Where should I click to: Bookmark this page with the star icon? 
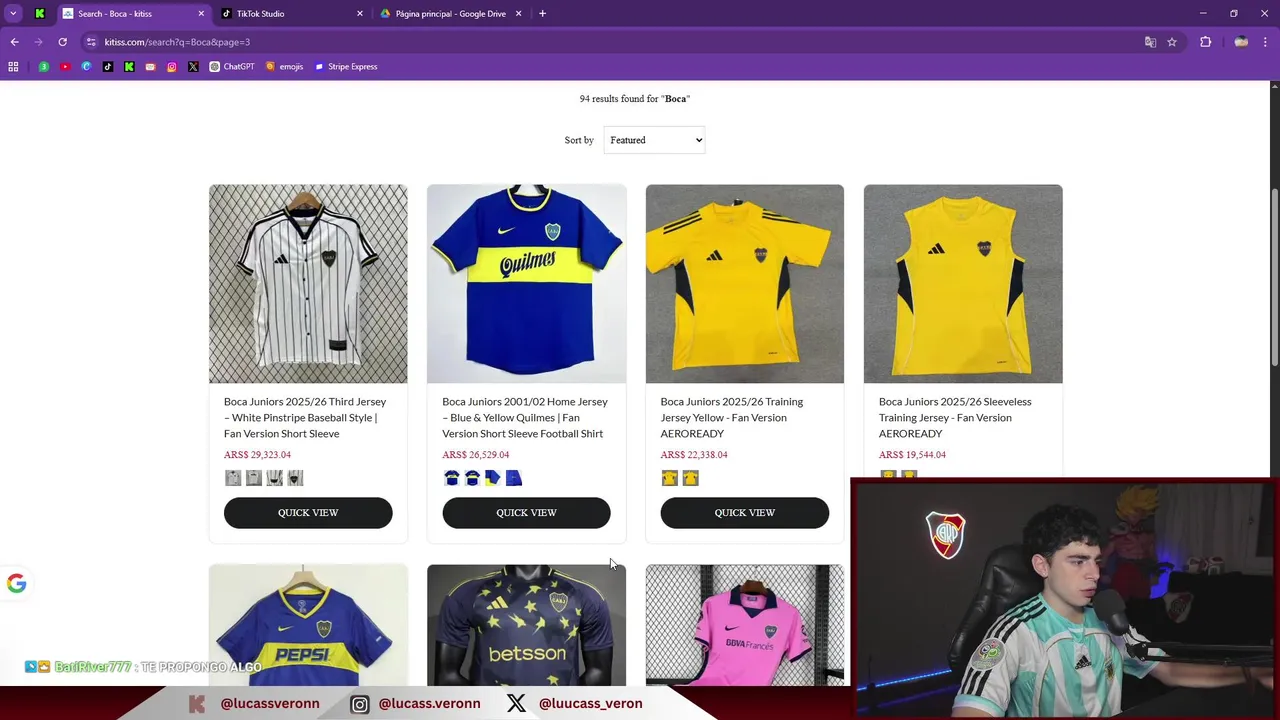click(1172, 42)
